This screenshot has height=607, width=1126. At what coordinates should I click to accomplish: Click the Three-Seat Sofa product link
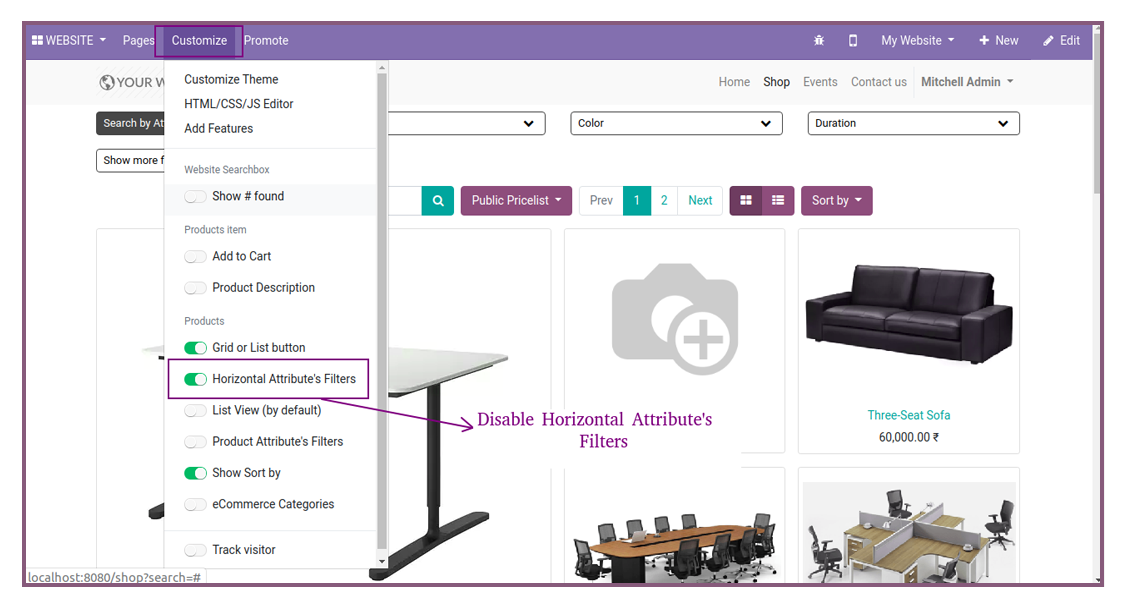pyautogui.click(x=908, y=415)
